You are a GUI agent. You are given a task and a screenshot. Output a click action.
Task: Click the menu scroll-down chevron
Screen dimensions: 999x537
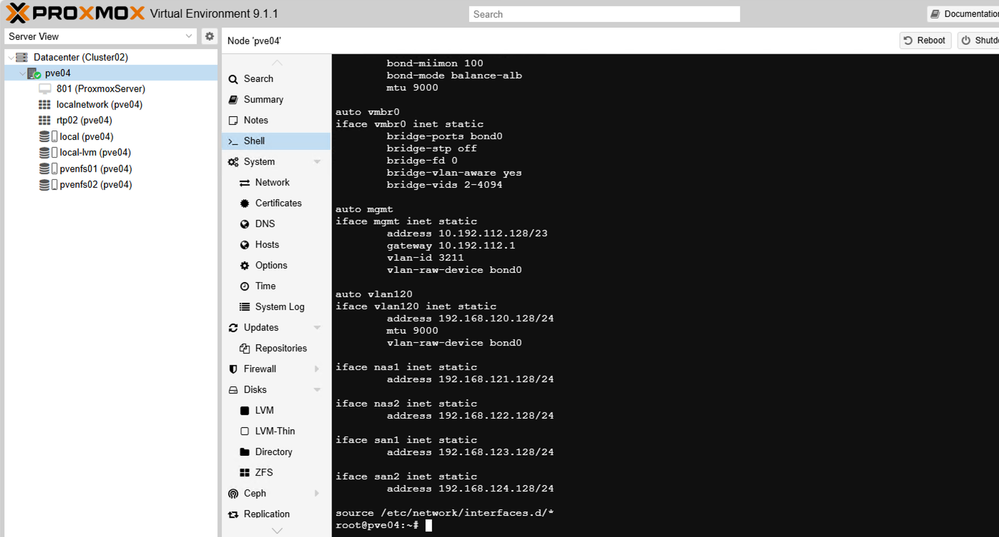pos(277,530)
